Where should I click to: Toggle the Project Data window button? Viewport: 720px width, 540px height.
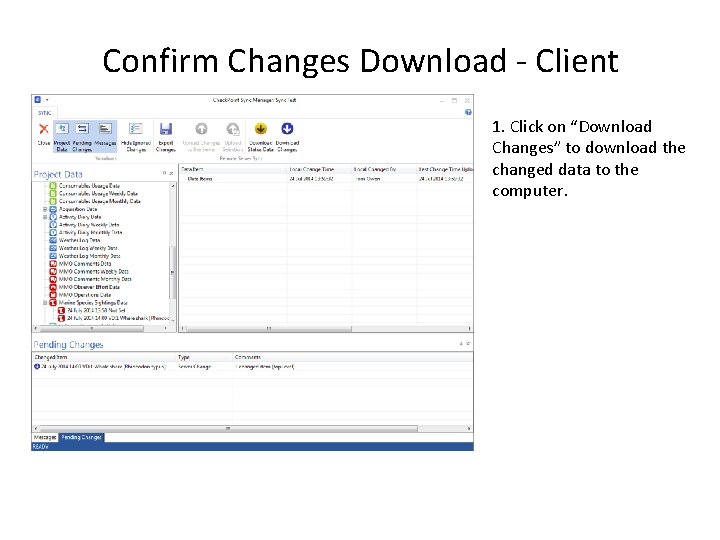tap(62, 136)
